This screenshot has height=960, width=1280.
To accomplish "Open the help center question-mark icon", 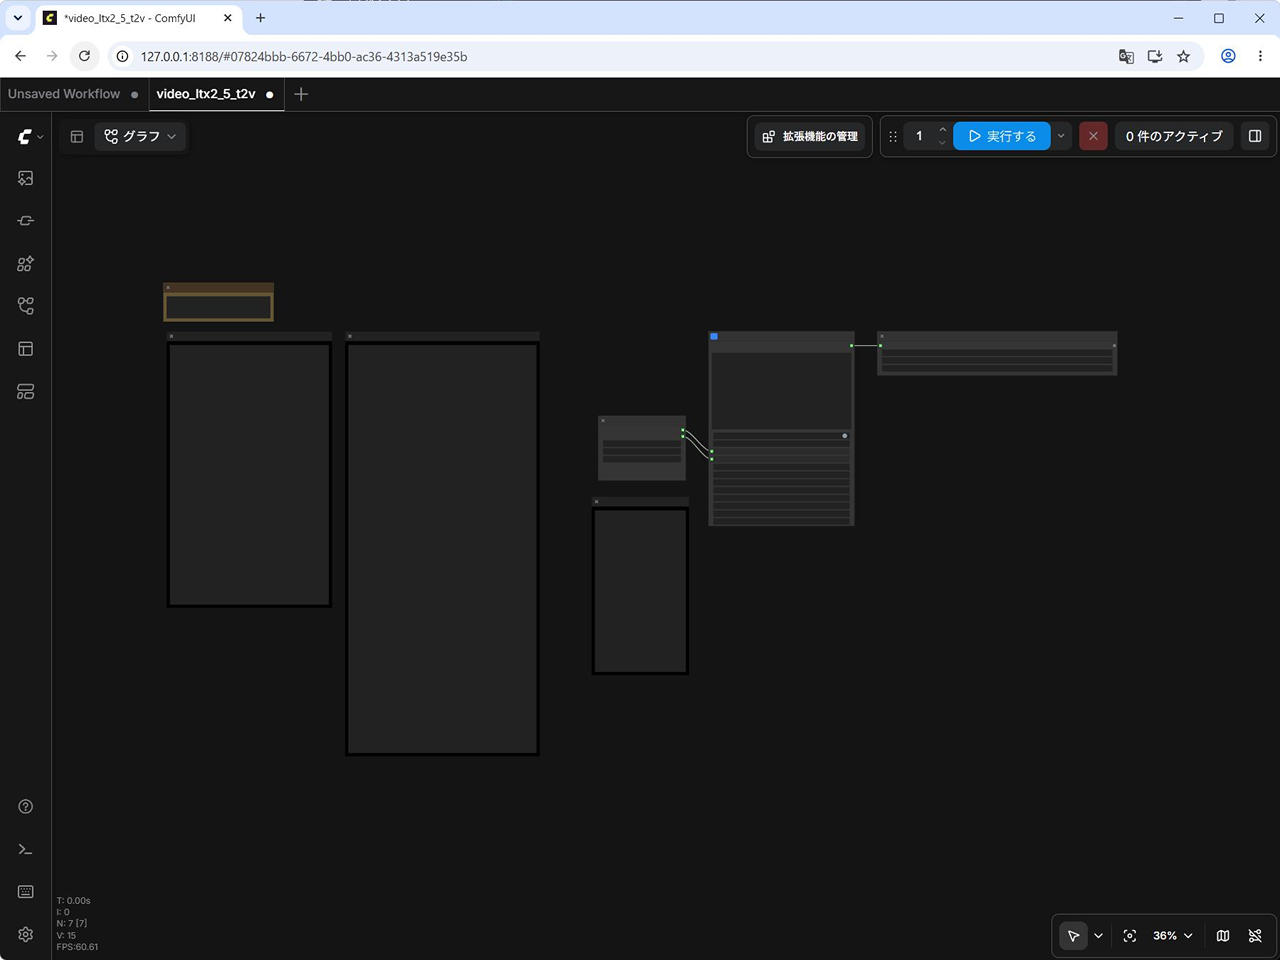I will point(26,807).
